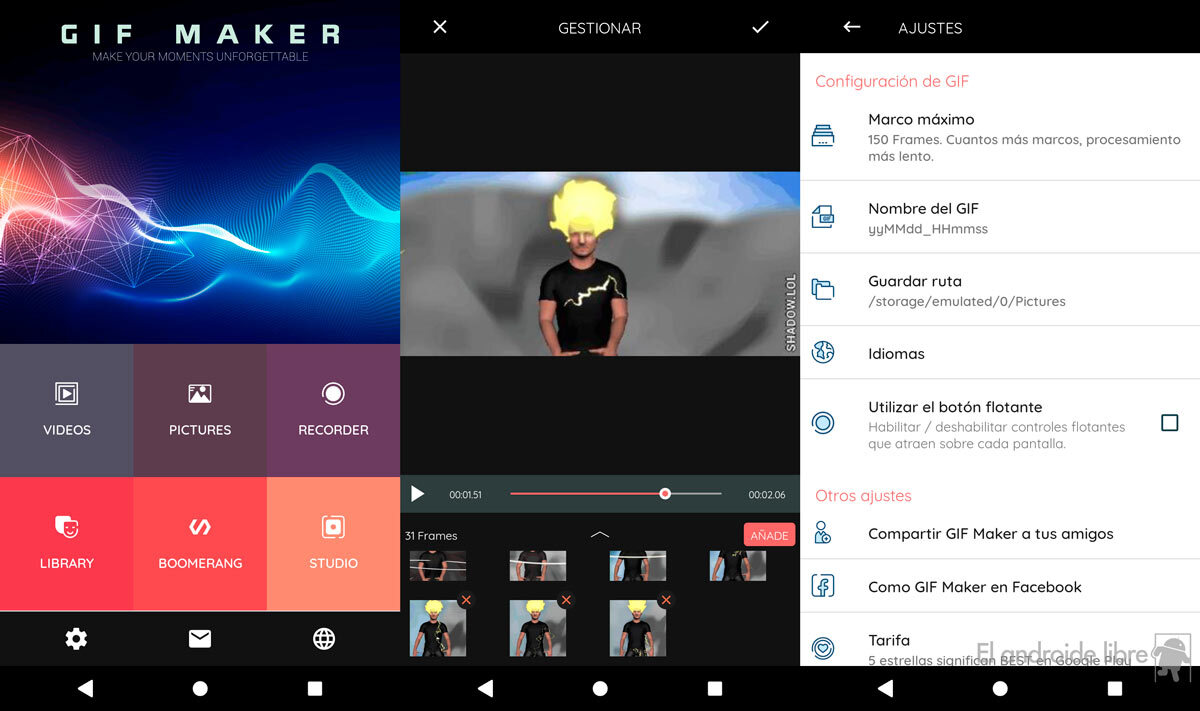Image resolution: width=1200 pixels, height=711 pixels.
Task: Tap the globe language icon
Action: (323, 639)
